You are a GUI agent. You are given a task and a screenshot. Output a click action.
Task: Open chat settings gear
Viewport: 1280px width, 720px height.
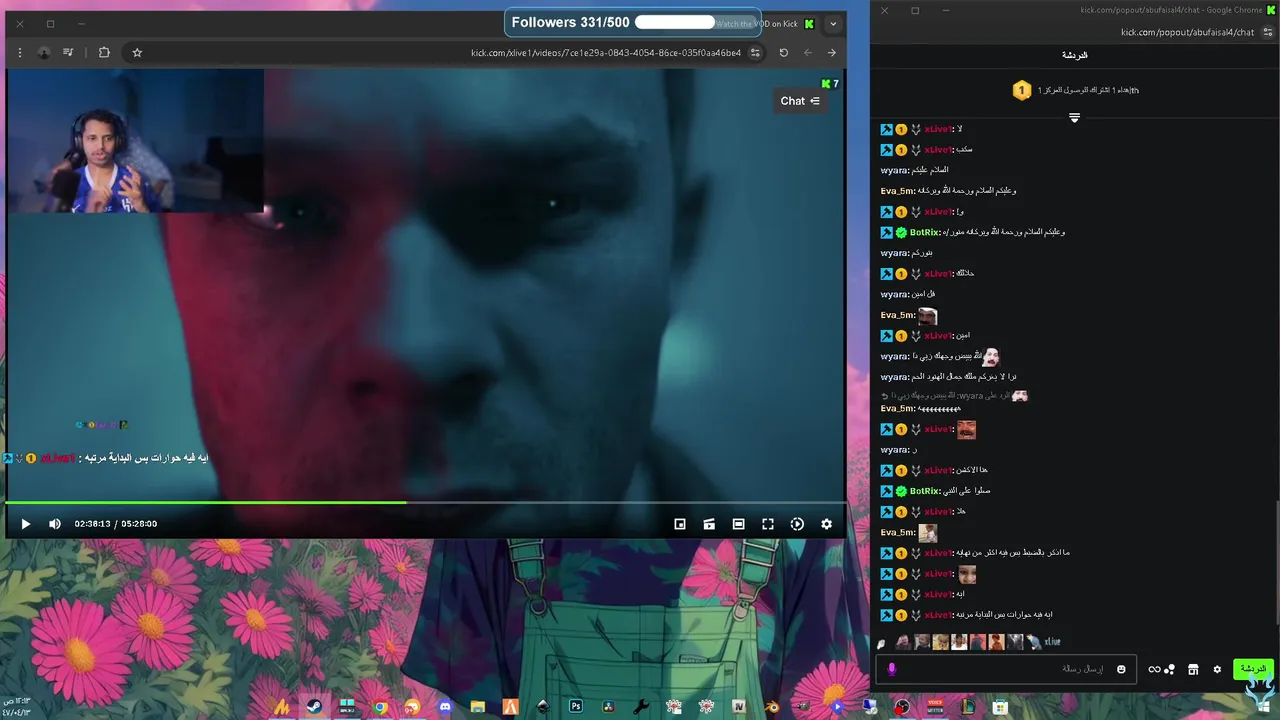click(x=1217, y=669)
